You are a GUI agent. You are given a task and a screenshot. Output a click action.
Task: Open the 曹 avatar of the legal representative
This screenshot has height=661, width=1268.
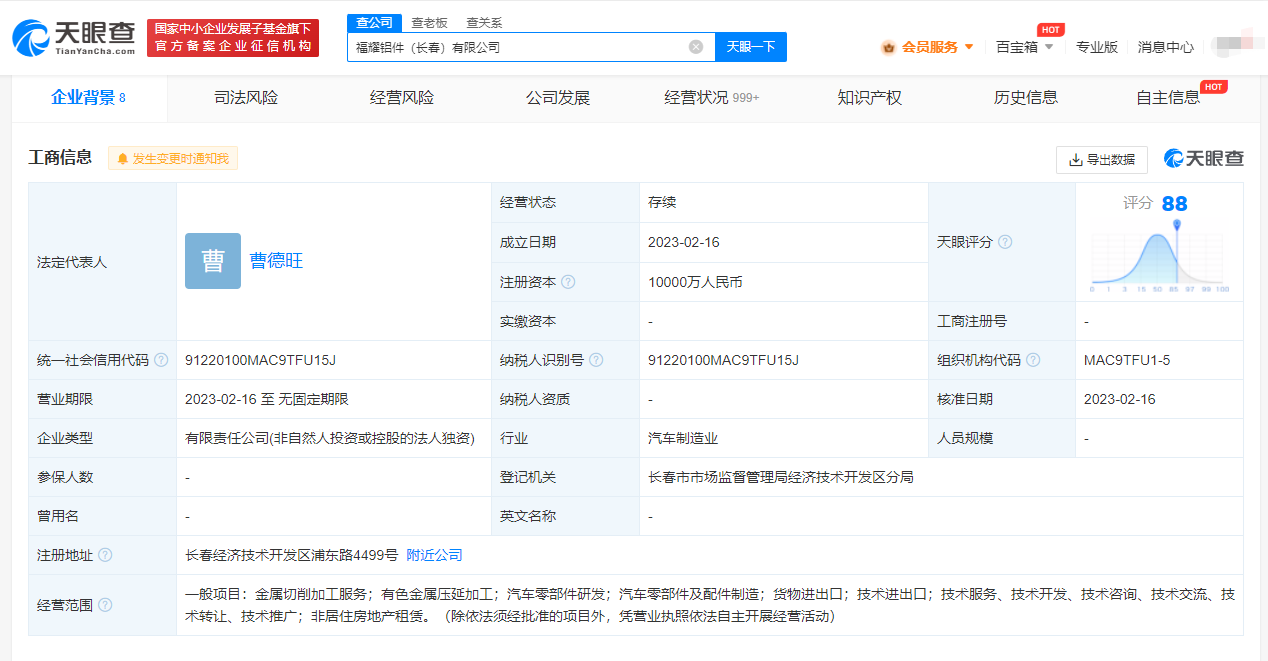(x=213, y=261)
